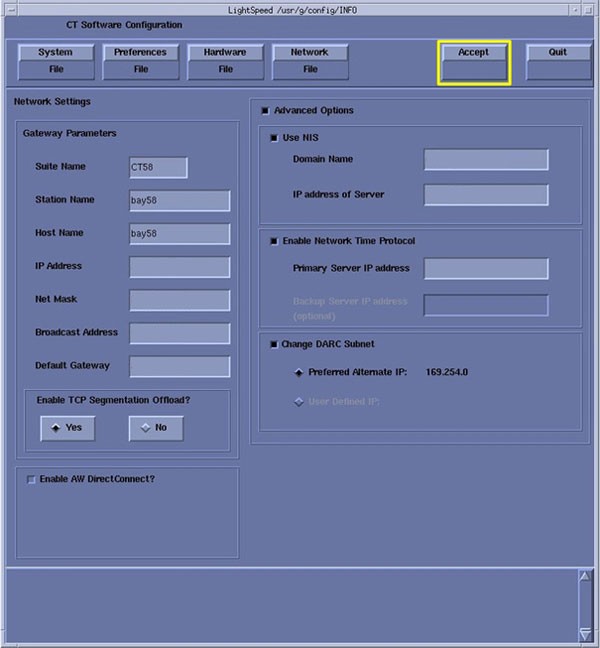Click the message area scroll down arrow
The width and height of the screenshot is (600, 648).
(x=585, y=633)
